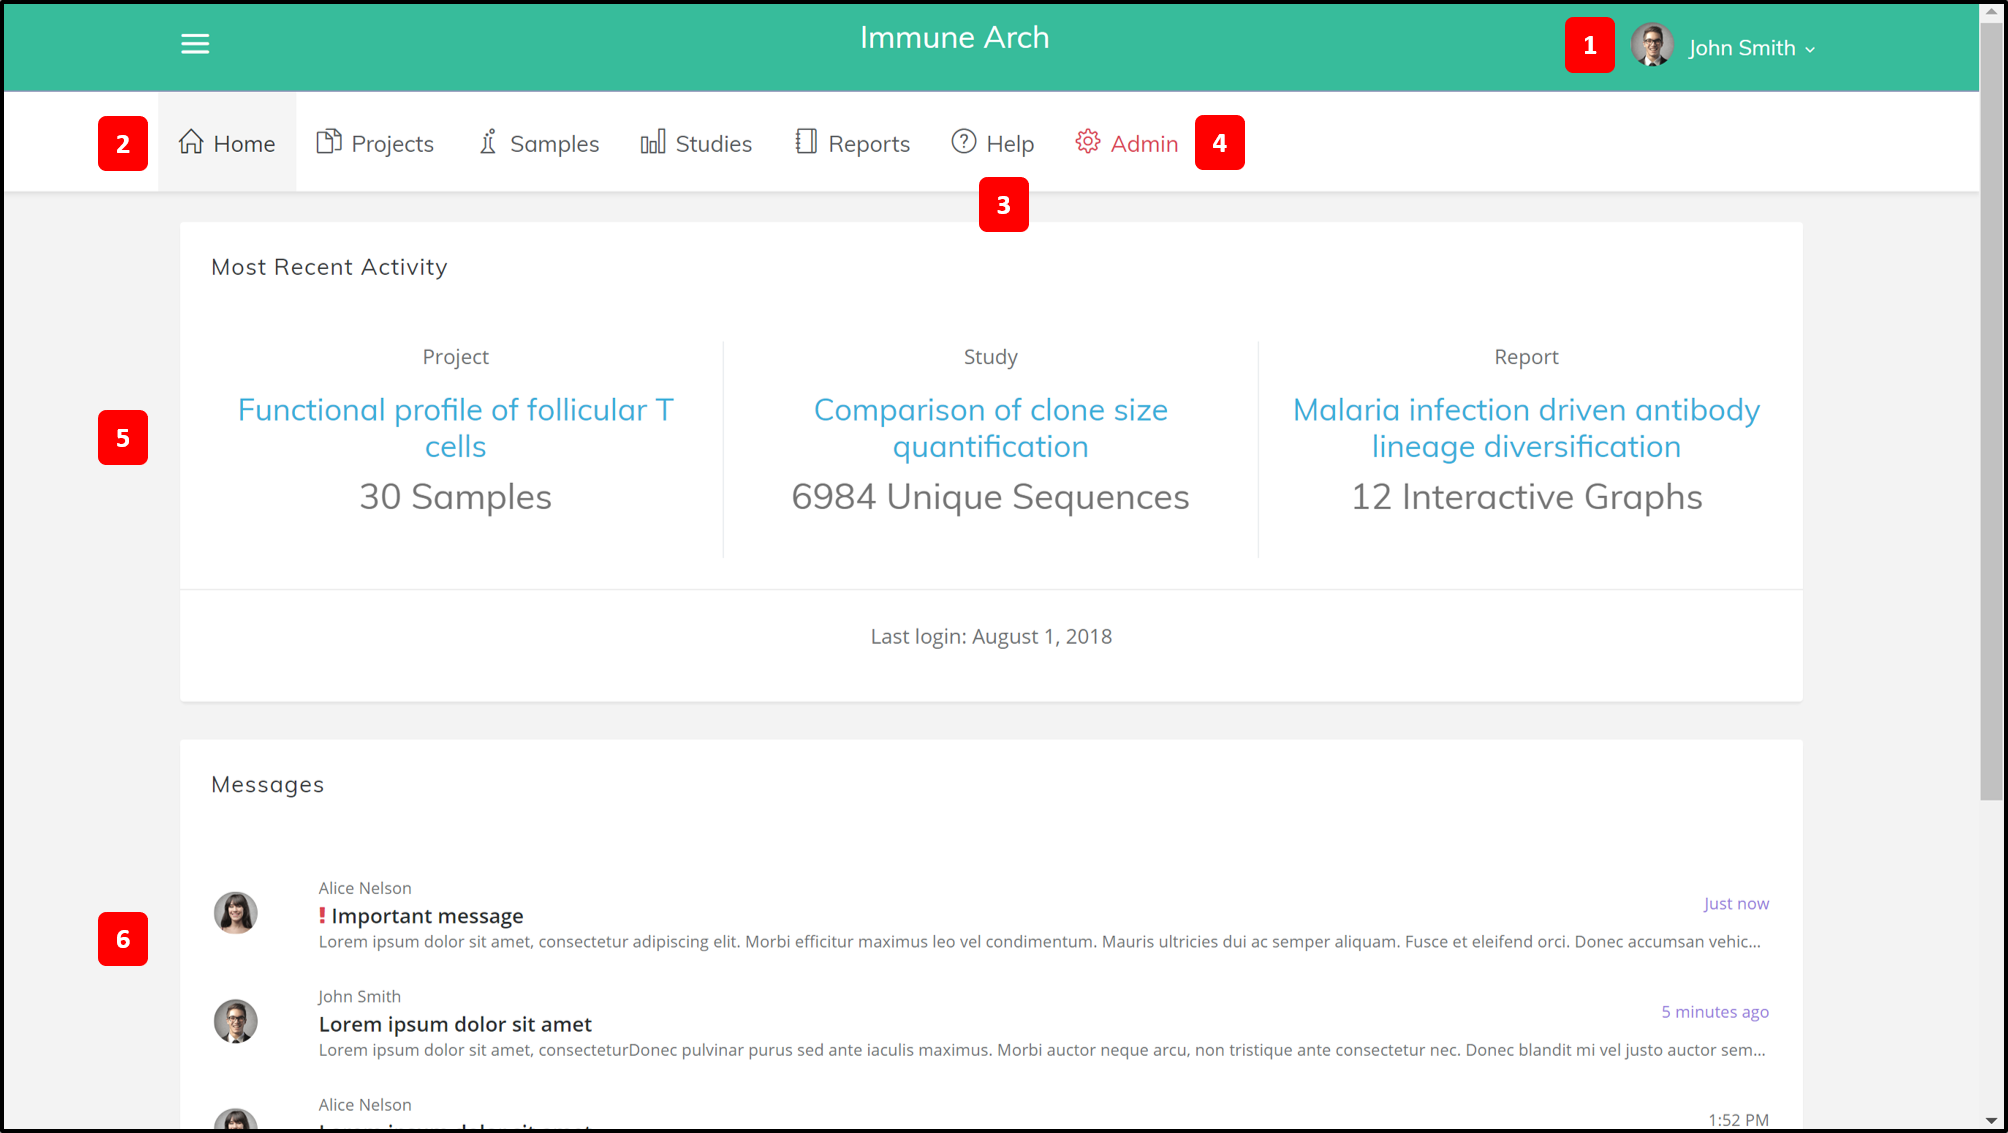Click sender name John Smith above Lorem ipsum message
Screen dimensions: 2008x1133
359,996
